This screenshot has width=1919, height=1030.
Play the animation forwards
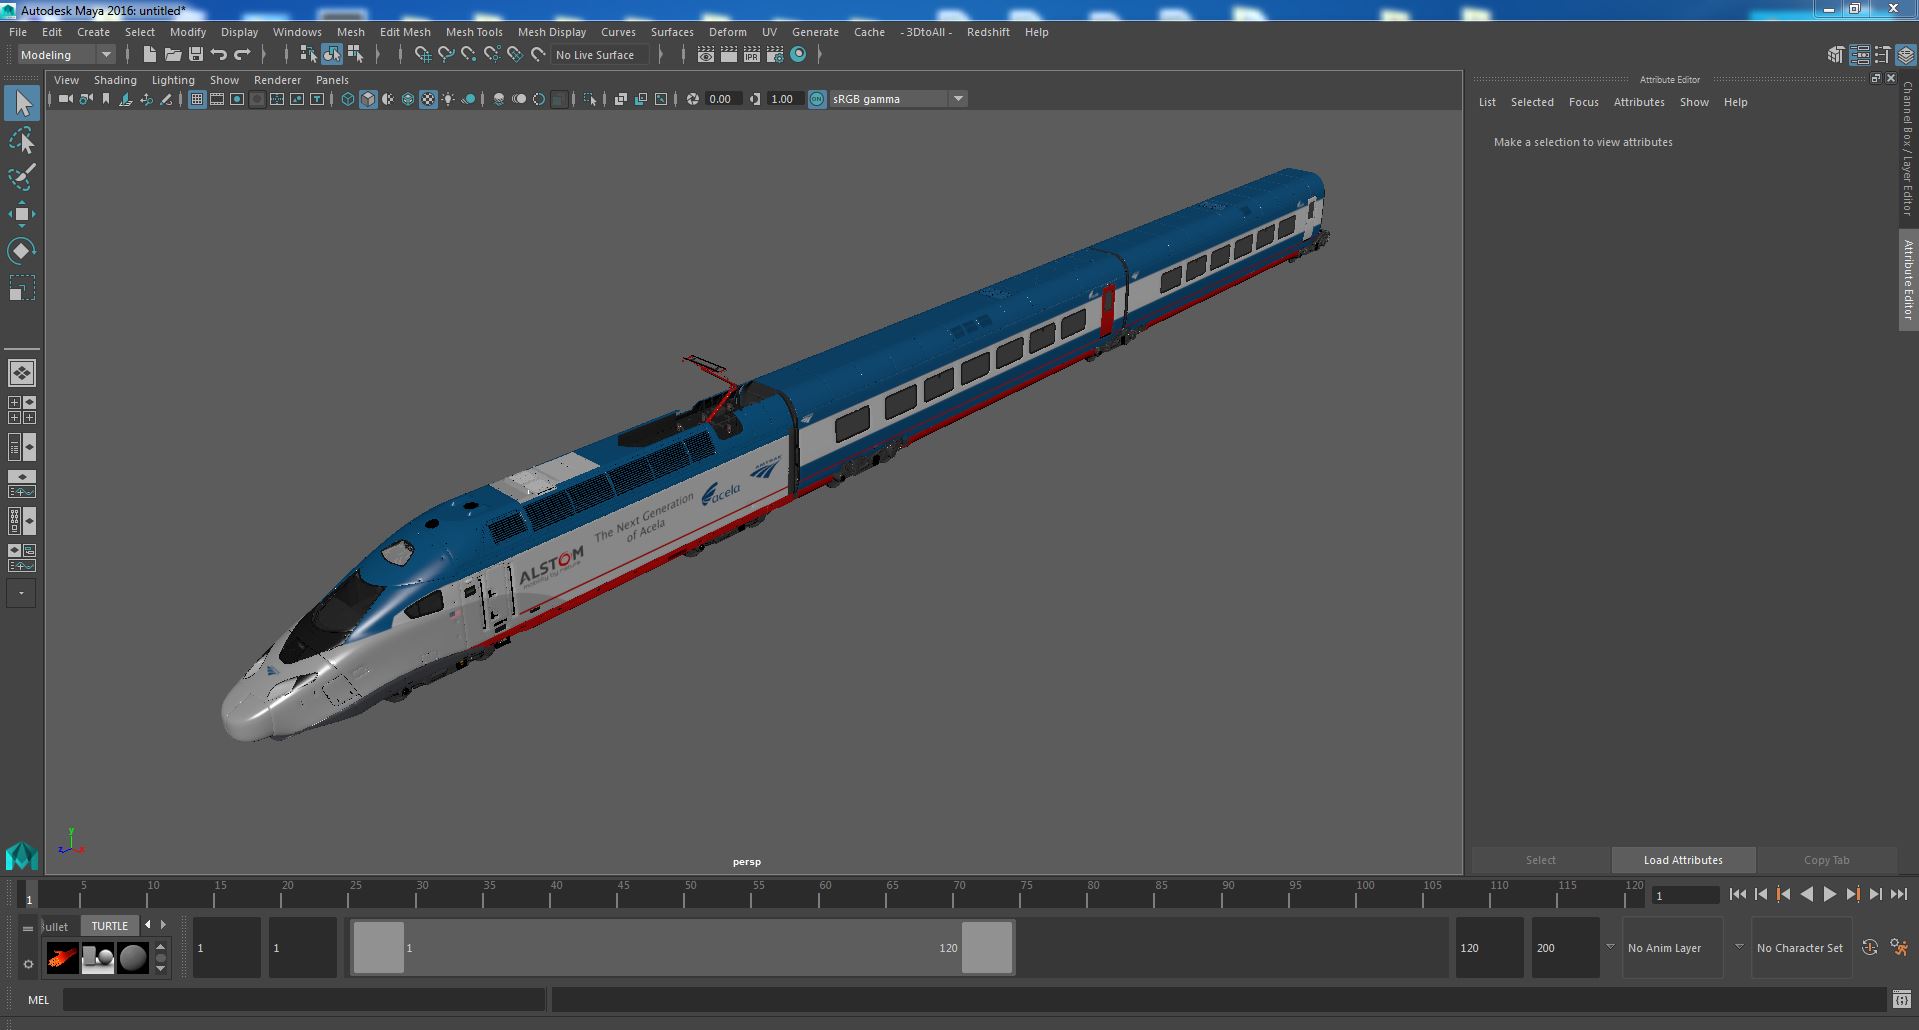(1829, 895)
